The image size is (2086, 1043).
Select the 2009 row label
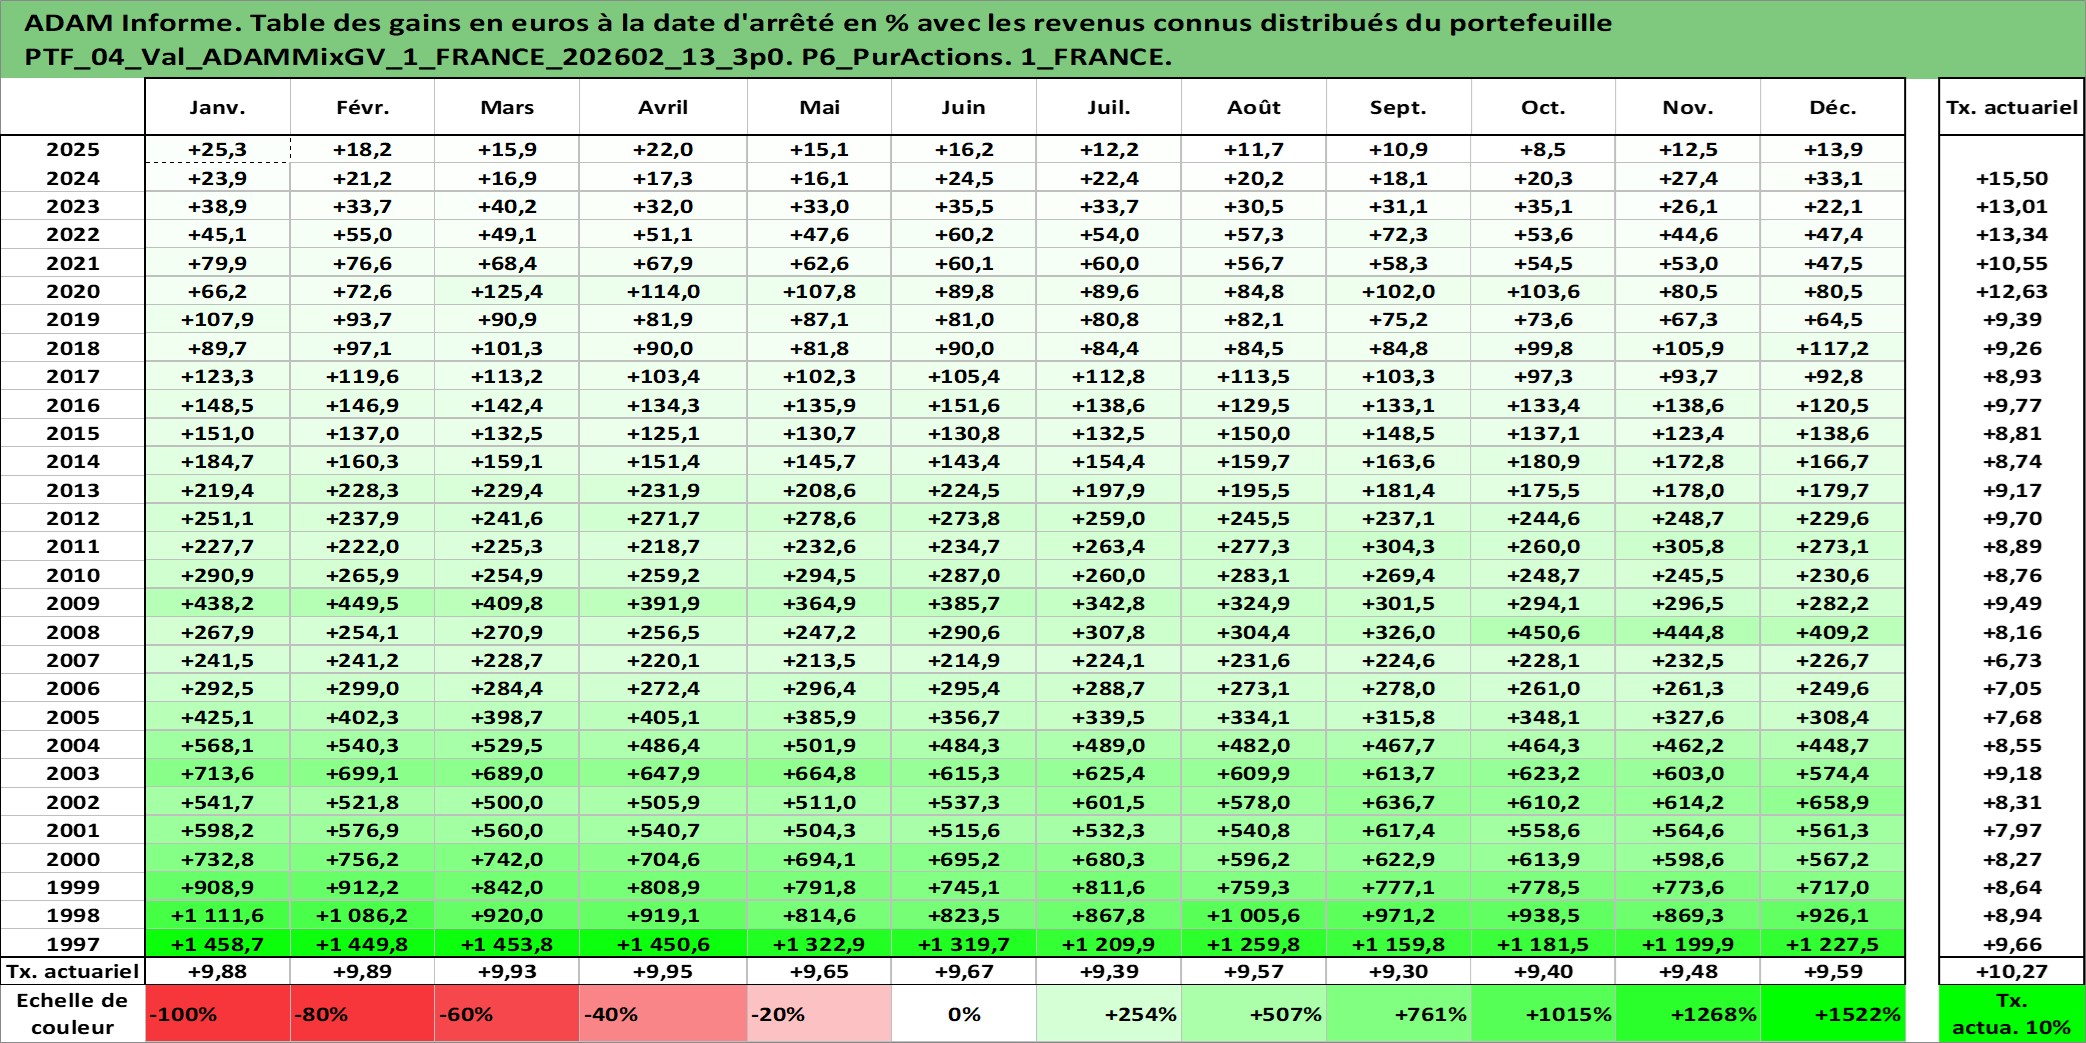coord(73,603)
